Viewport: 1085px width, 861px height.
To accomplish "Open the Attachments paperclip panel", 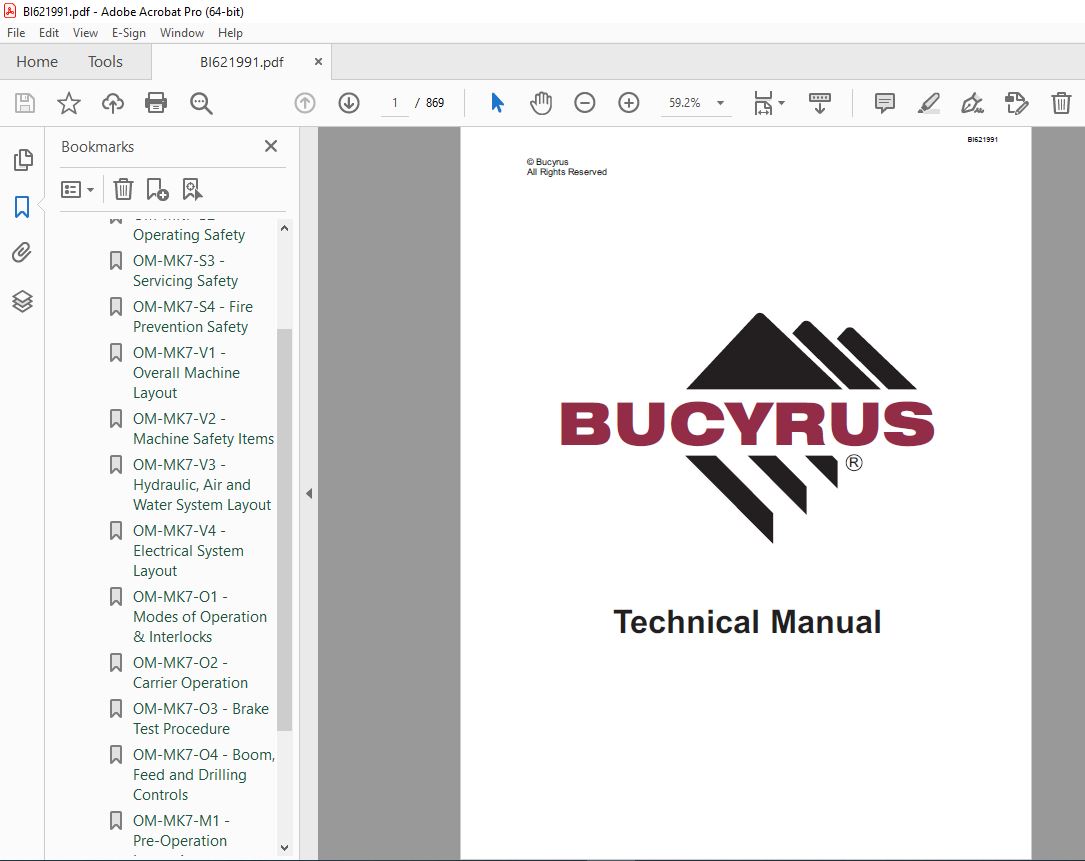I will [x=22, y=253].
